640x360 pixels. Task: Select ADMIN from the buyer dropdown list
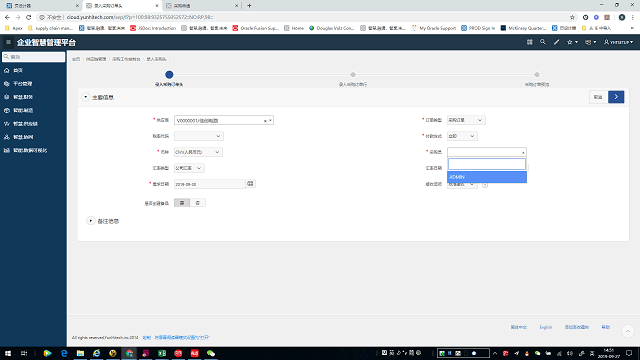(x=487, y=177)
